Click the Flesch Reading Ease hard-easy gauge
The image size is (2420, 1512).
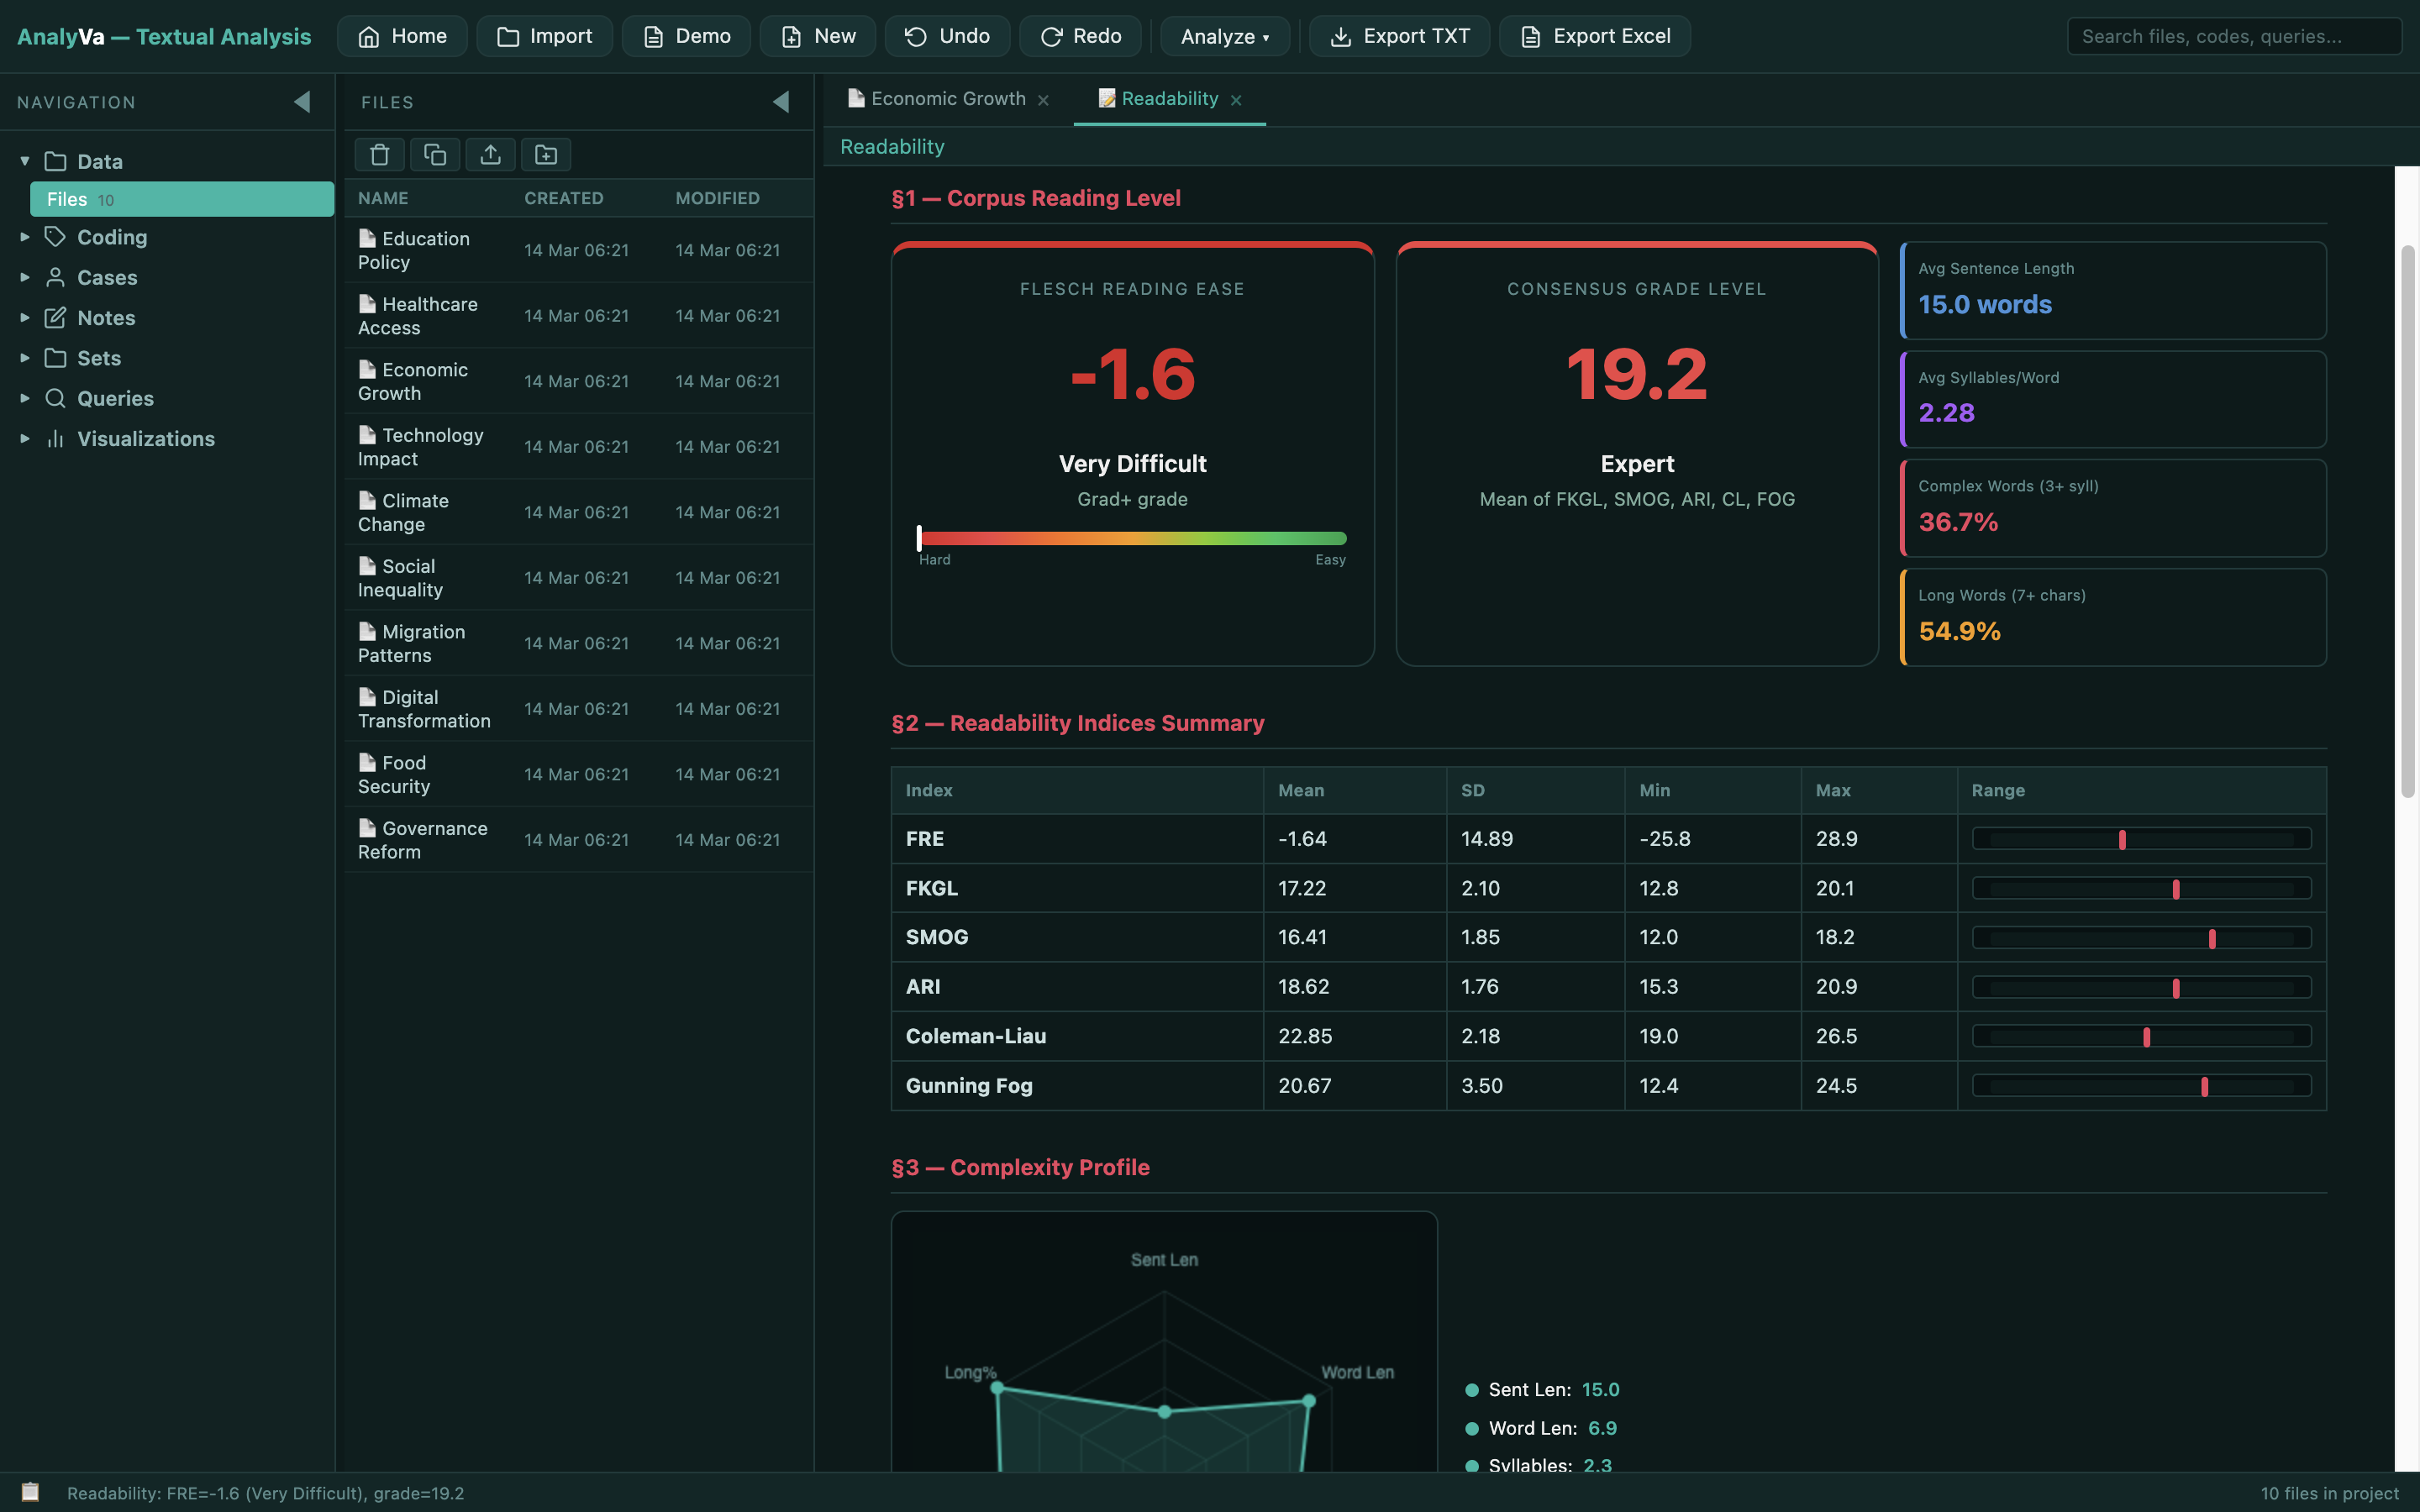click(x=1132, y=538)
